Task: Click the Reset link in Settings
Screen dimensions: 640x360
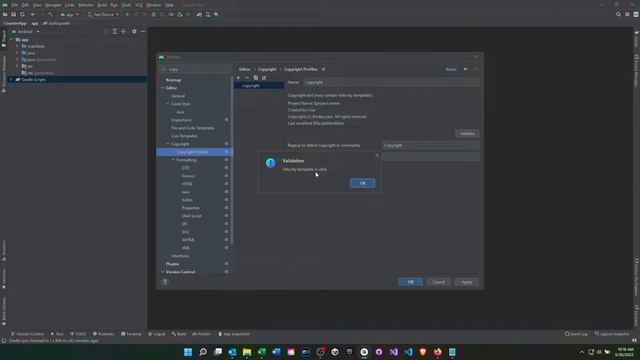Action: (451, 69)
